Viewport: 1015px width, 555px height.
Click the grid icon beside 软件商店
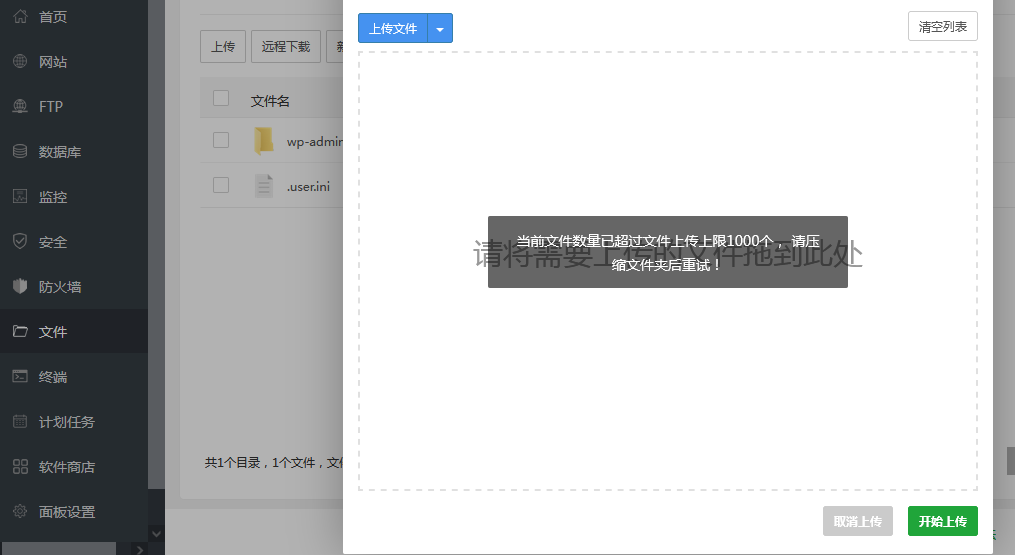20,466
